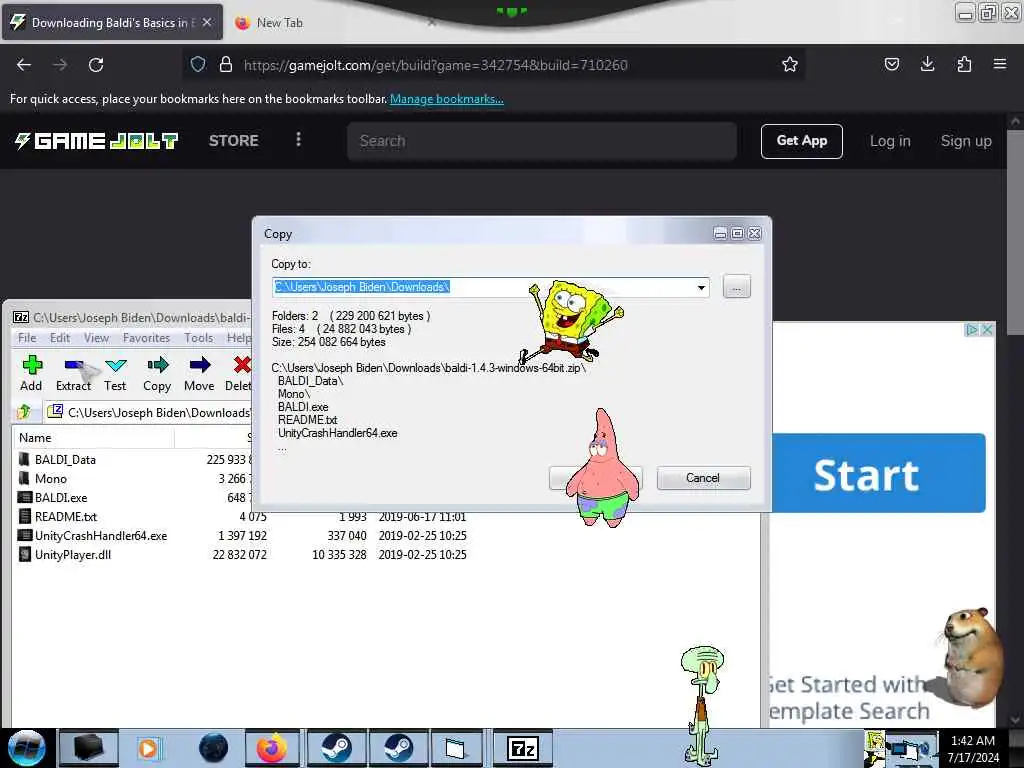The image size is (1024, 768).
Task: Click Cancel in the Copy dialog
Action: click(x=703, y=477)
